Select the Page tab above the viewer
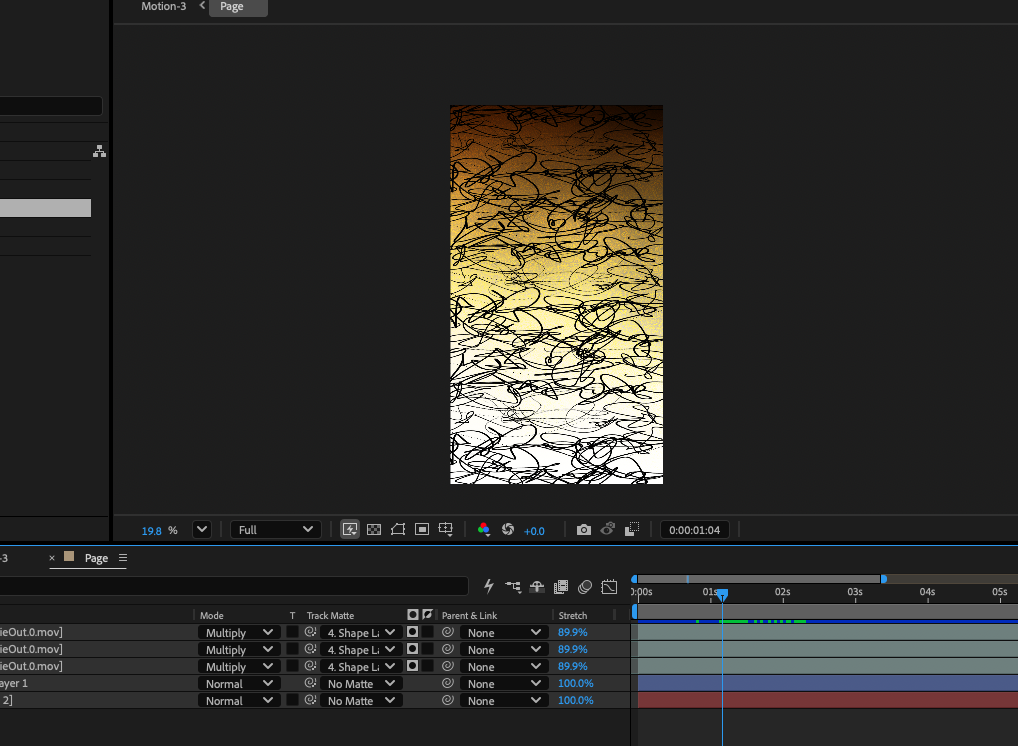Image resolution: width=1018 pixels, height=746 pixels. click(238, 7)
